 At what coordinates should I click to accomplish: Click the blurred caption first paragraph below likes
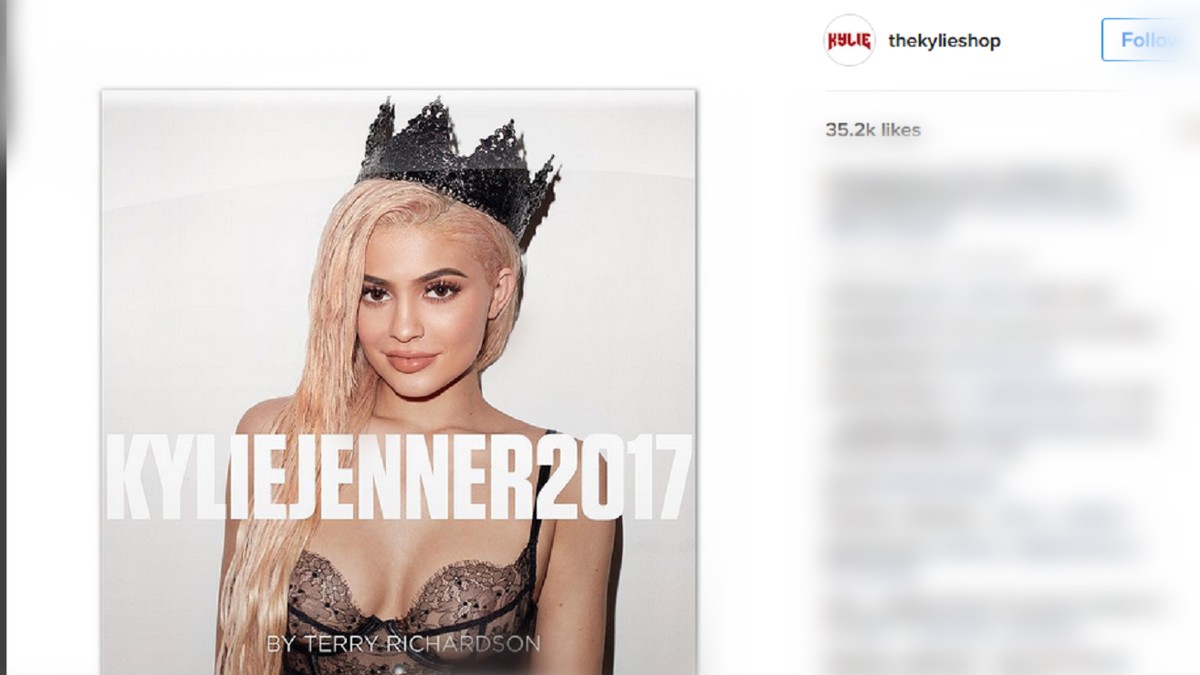(x=975, y=203)
